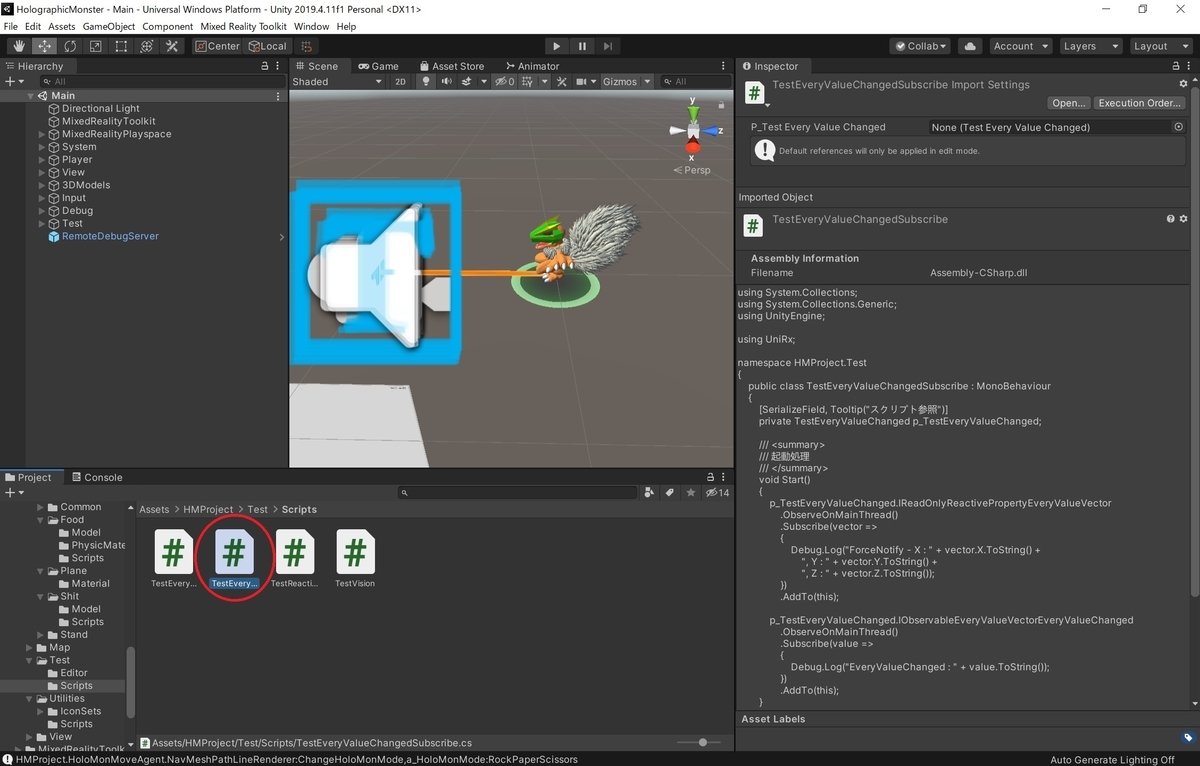Toggle hidden objects visibility counter in Scene
The image size is (1200, 766).
(x=505, y=82)
